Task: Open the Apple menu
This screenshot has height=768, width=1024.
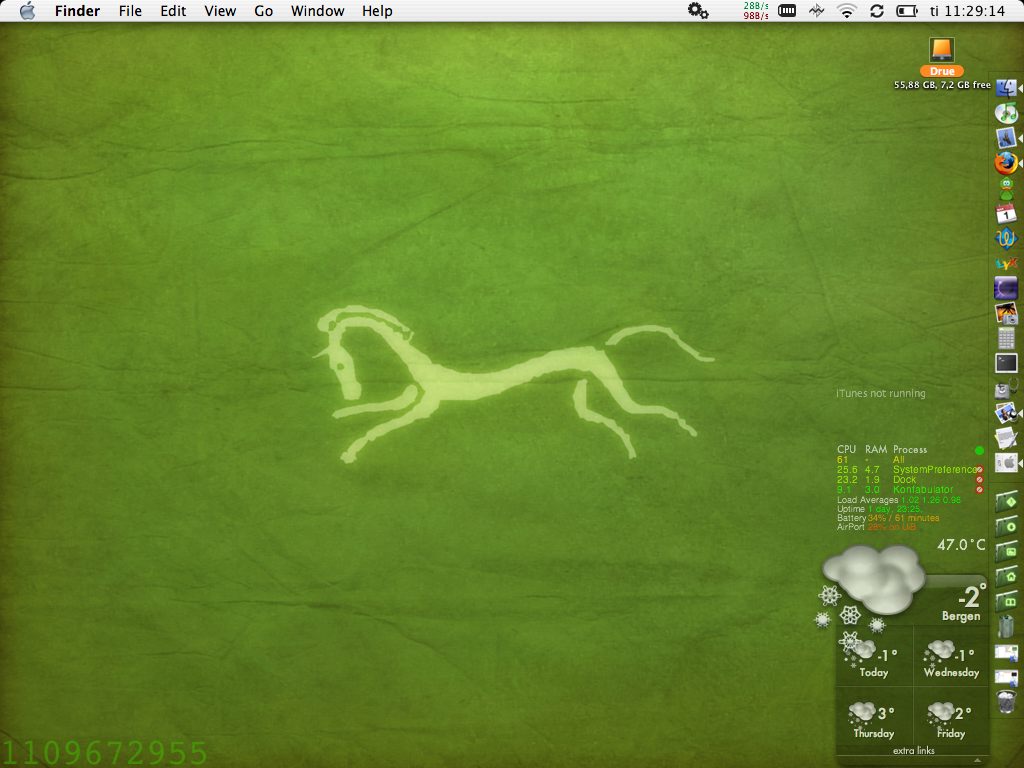Action: (x=27, y=10)
